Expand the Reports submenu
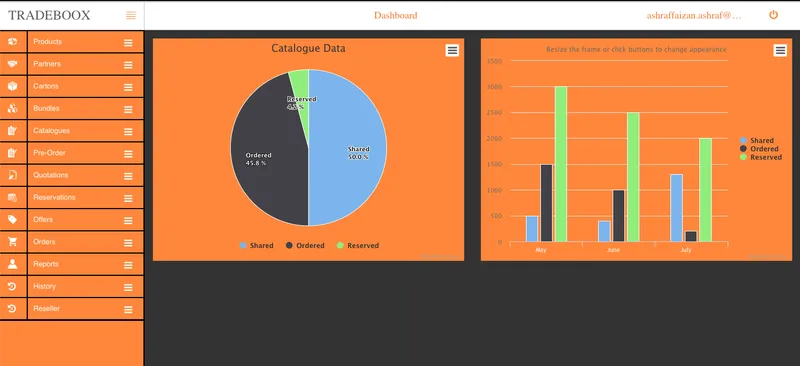The image size is (800, 366). 128,265
